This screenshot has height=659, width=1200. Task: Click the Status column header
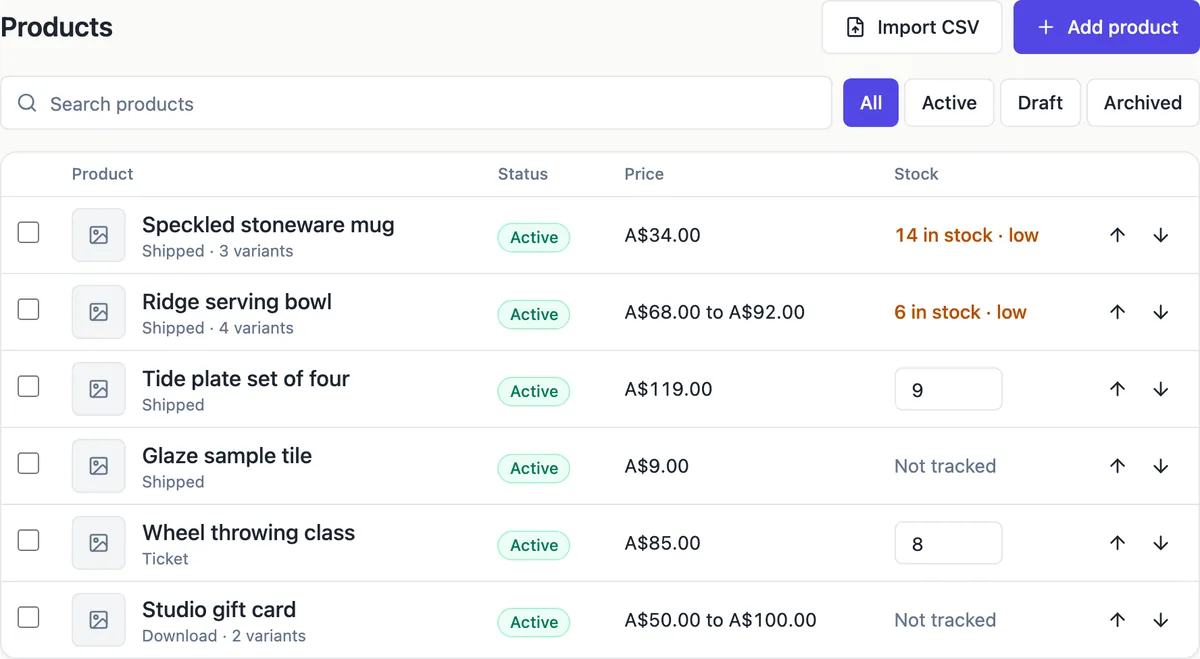pyautogui.click(x=523, y=174)
